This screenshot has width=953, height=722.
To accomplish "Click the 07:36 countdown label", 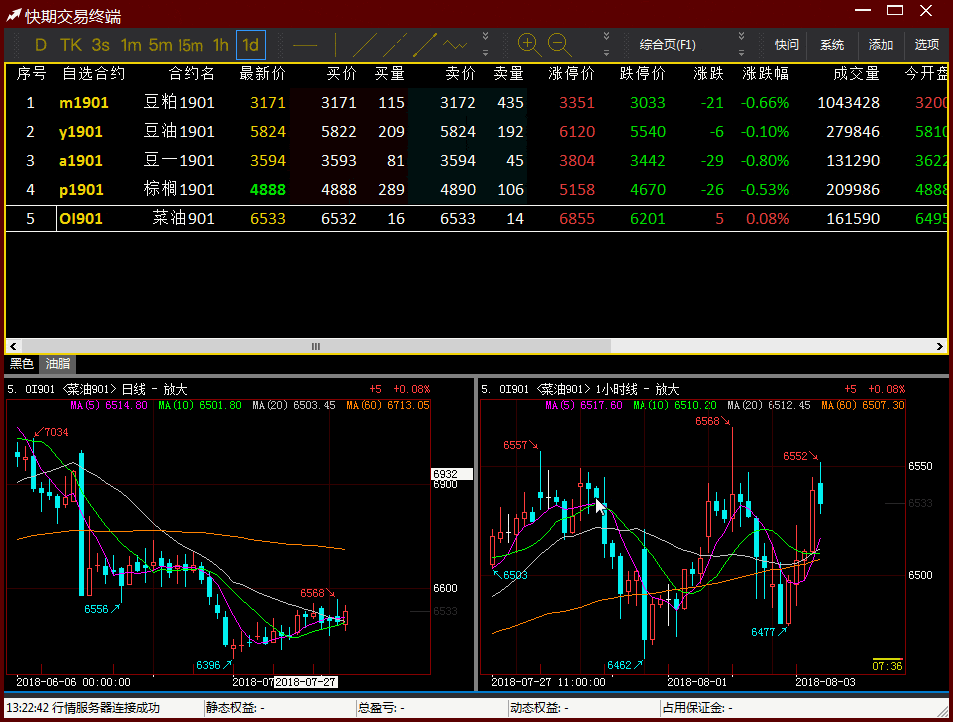I will [x=887, y=666].
